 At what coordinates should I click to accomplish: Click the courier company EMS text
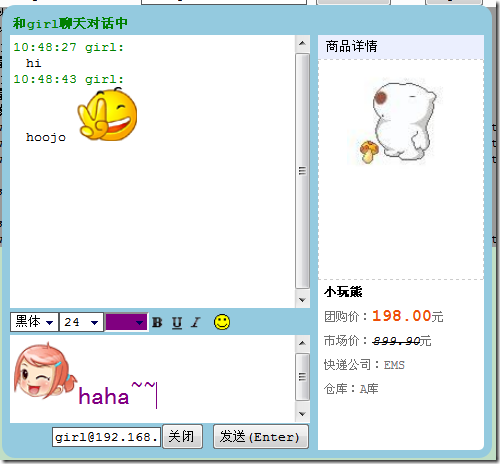click(x=394, y=365)
